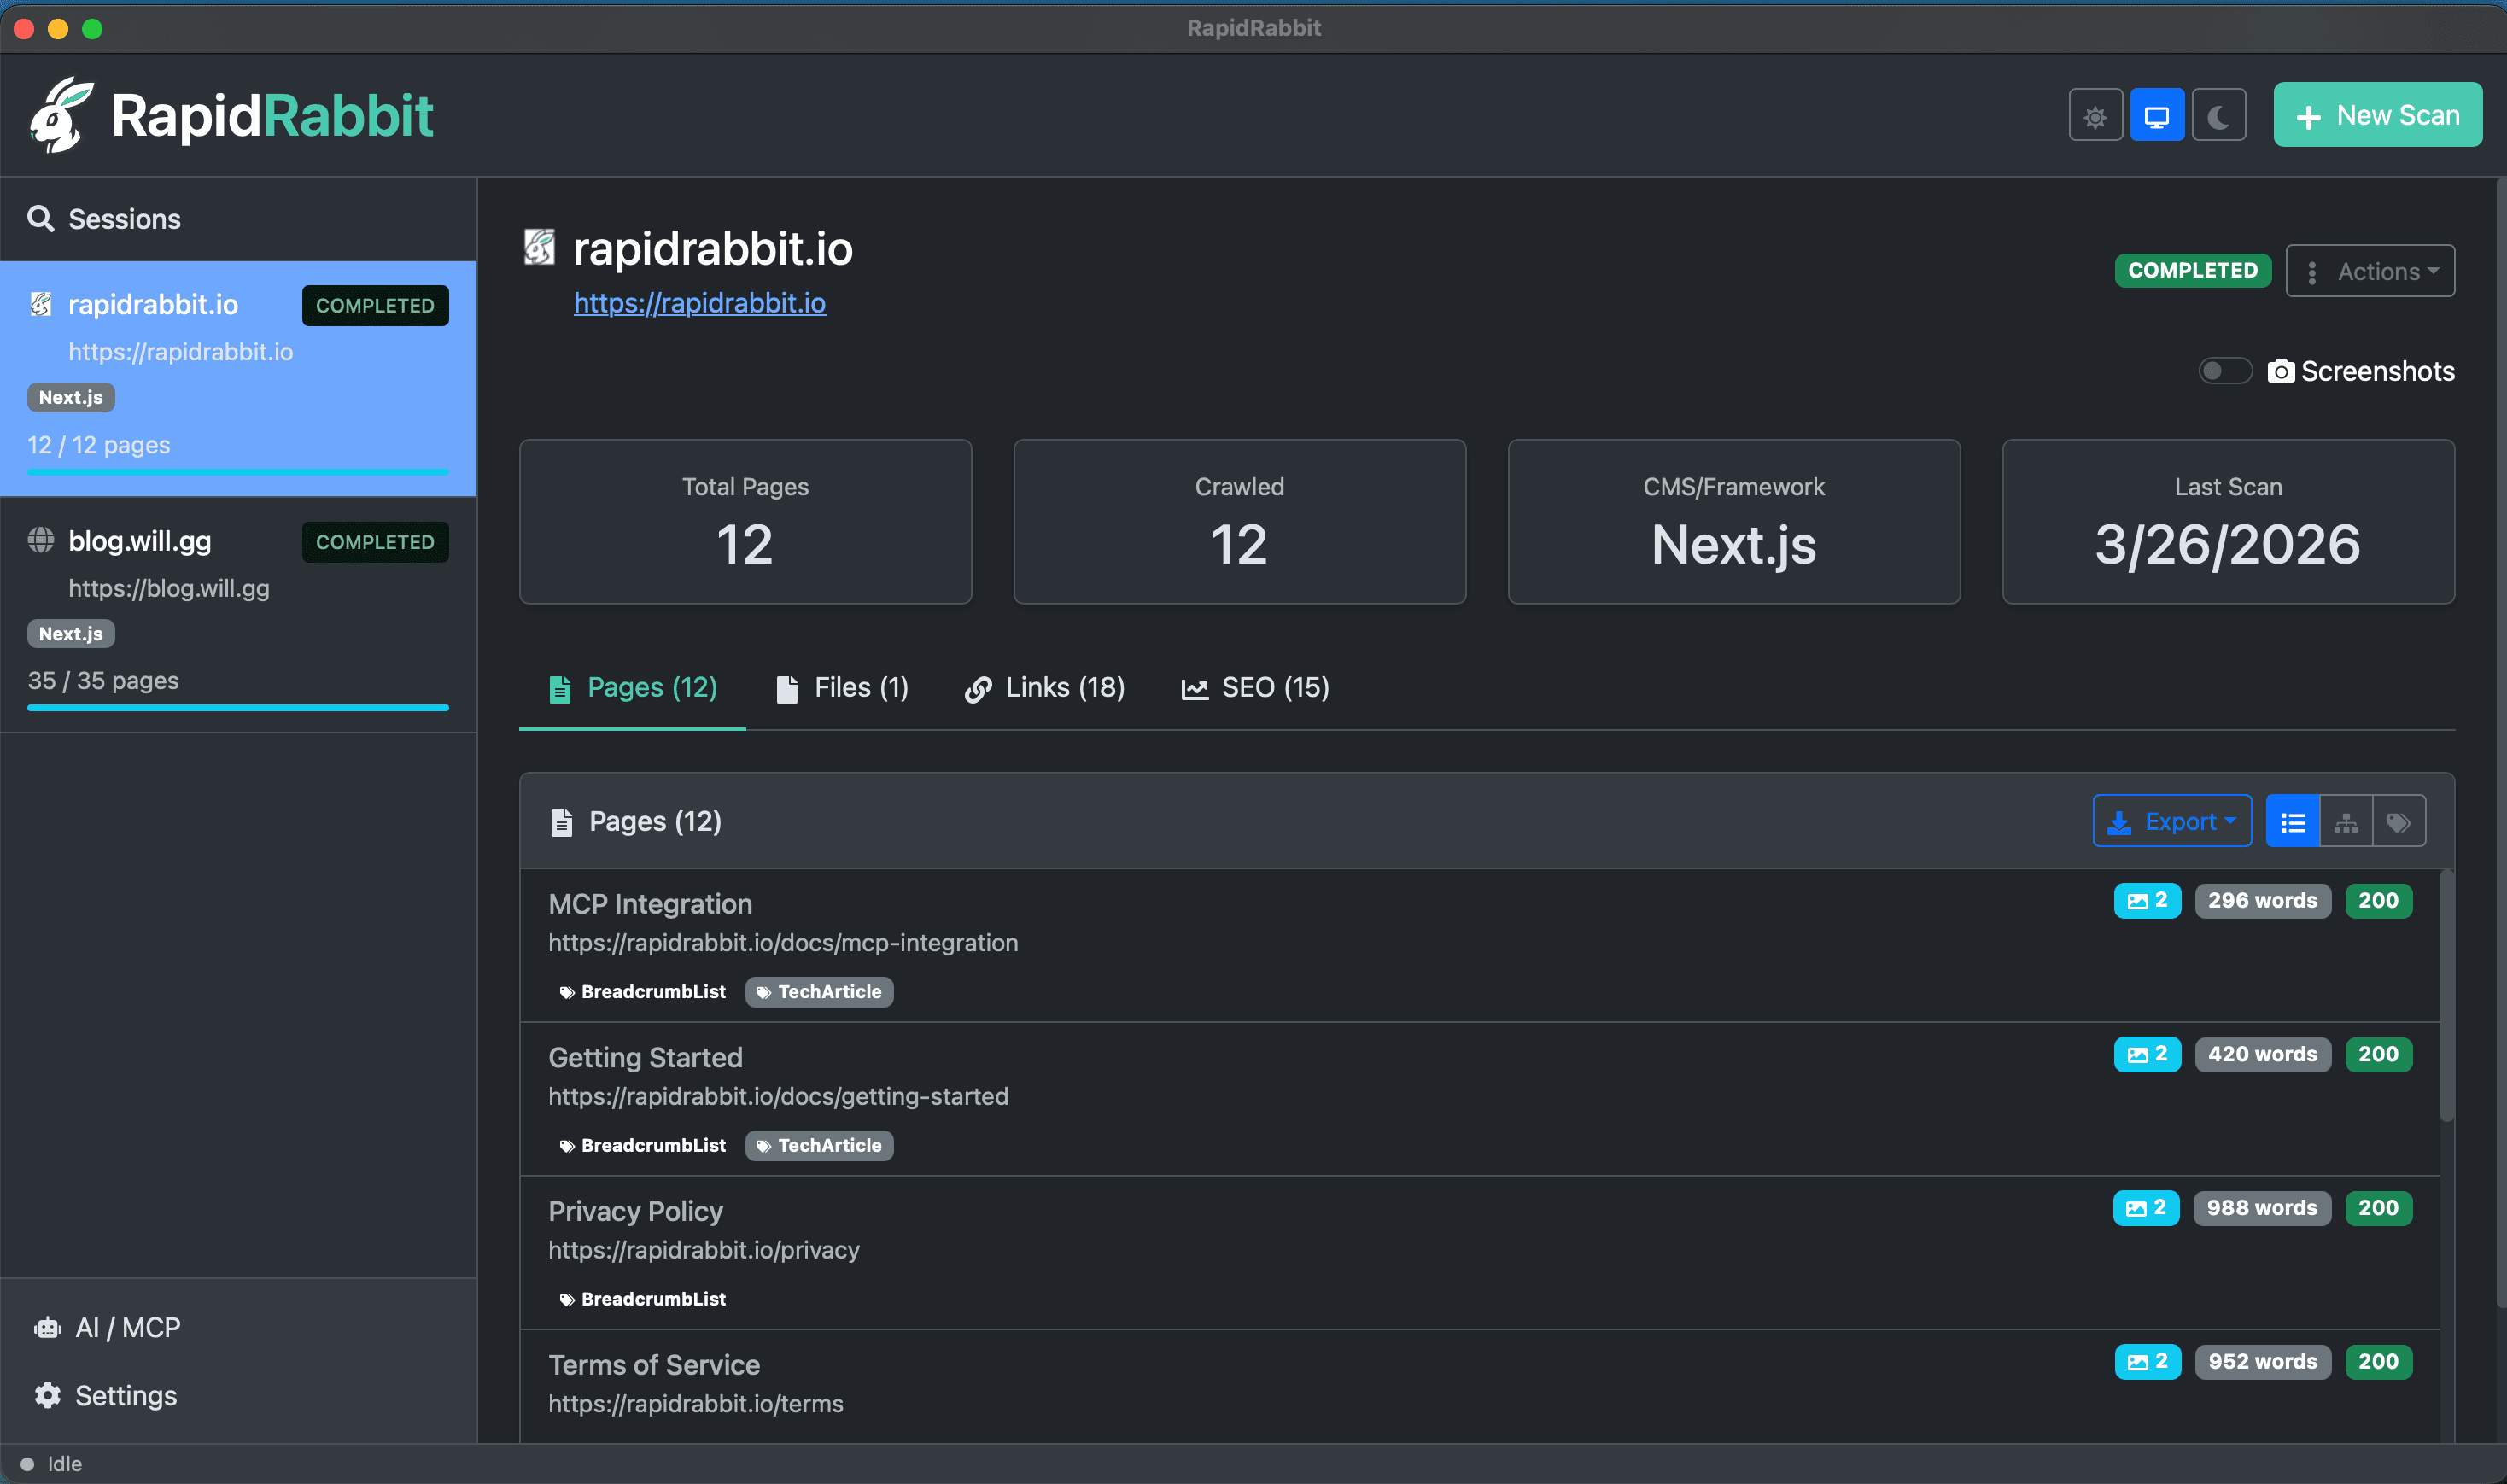This screenshot has width=2507, height=1484.
Task: Switch to the SEO tab
Action: click(x=1254, y=687)
